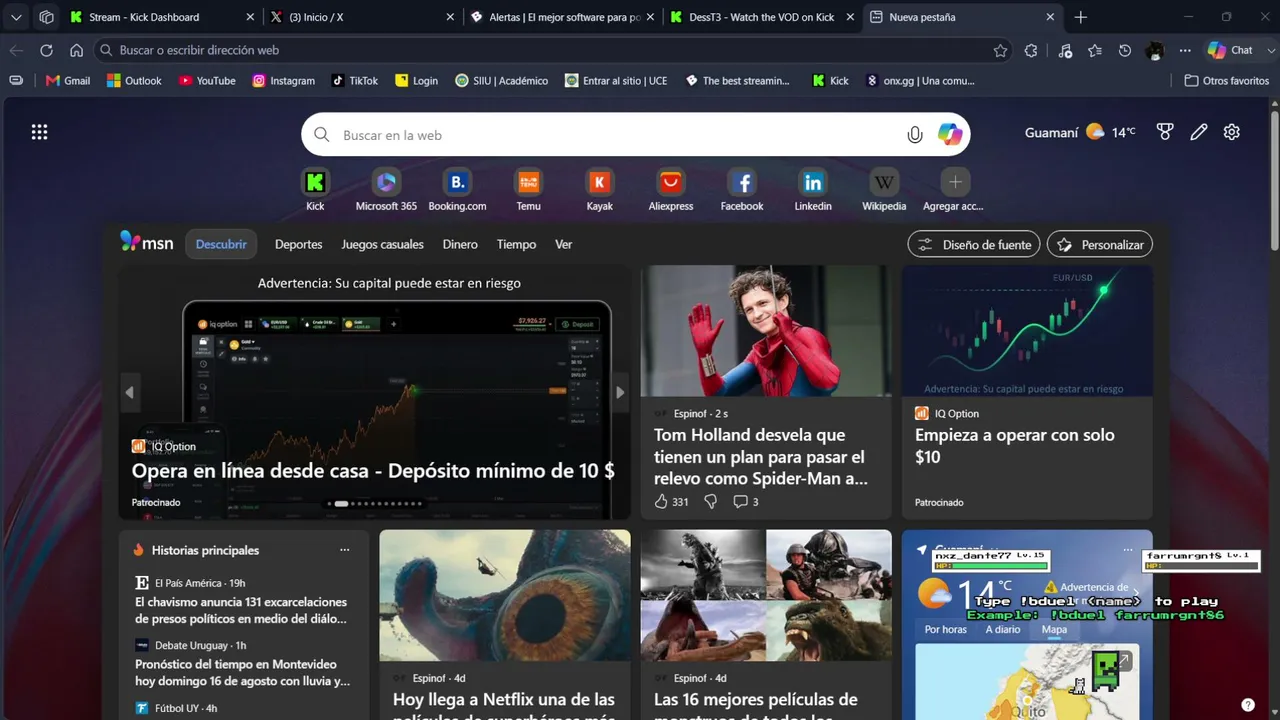Select the Descubrir feed tab
This screenshot has width=1280, height=720.
[x=221, y=244]
